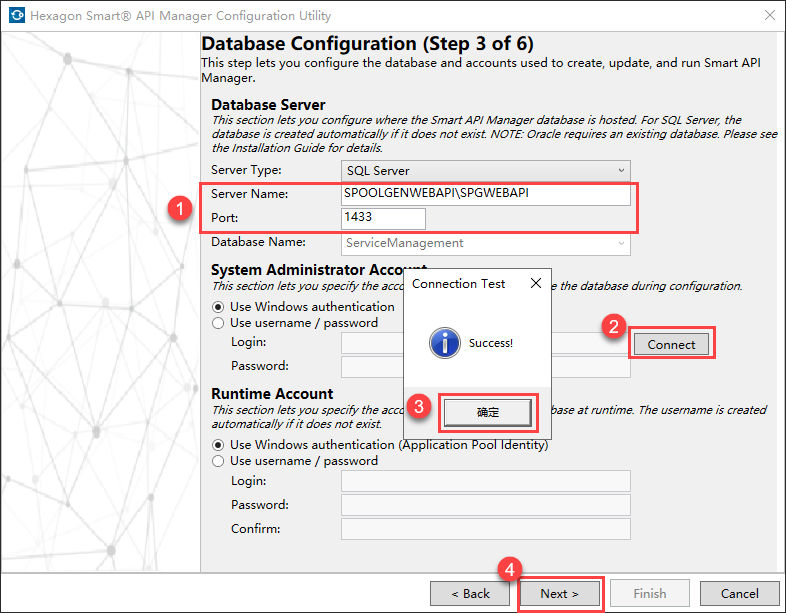786x613 pixels.
Task: Go to next step with Next >
Action: click(x=560, y=593)
